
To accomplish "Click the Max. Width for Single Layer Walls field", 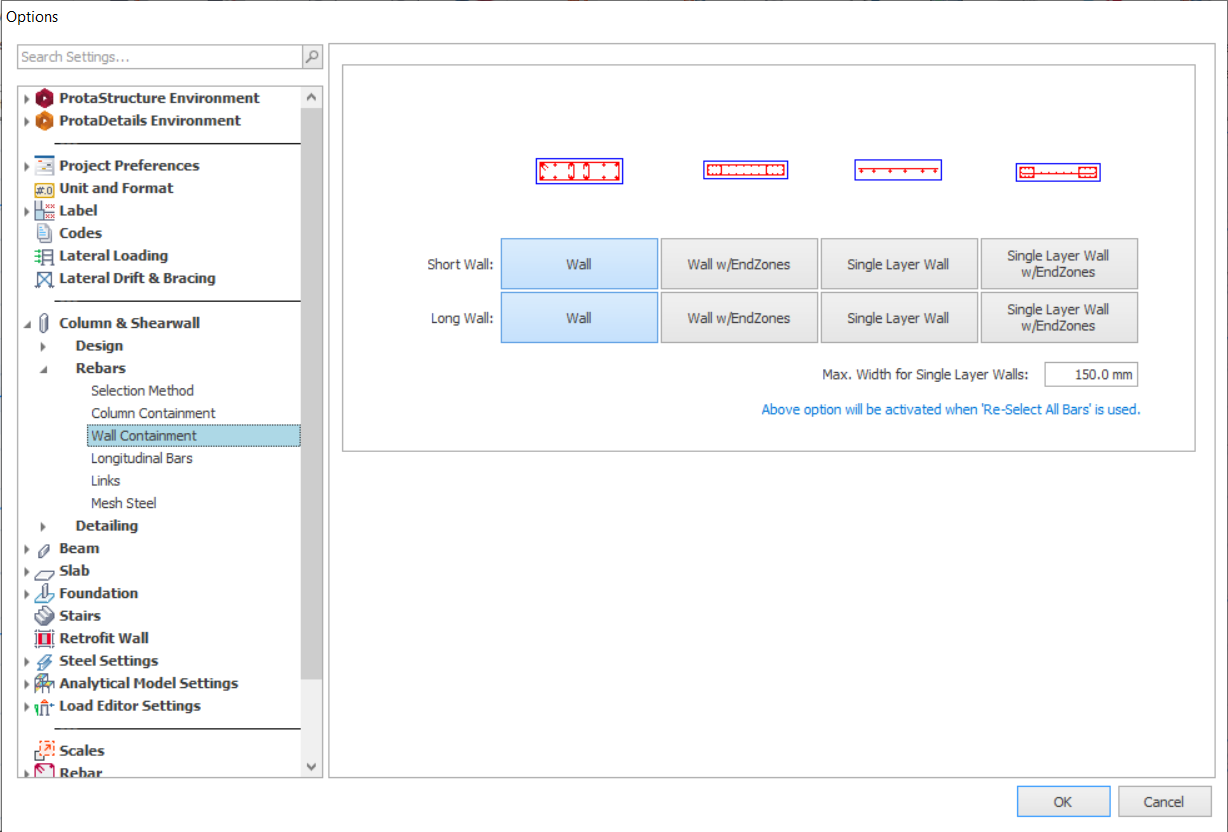I will point(1090,375).
